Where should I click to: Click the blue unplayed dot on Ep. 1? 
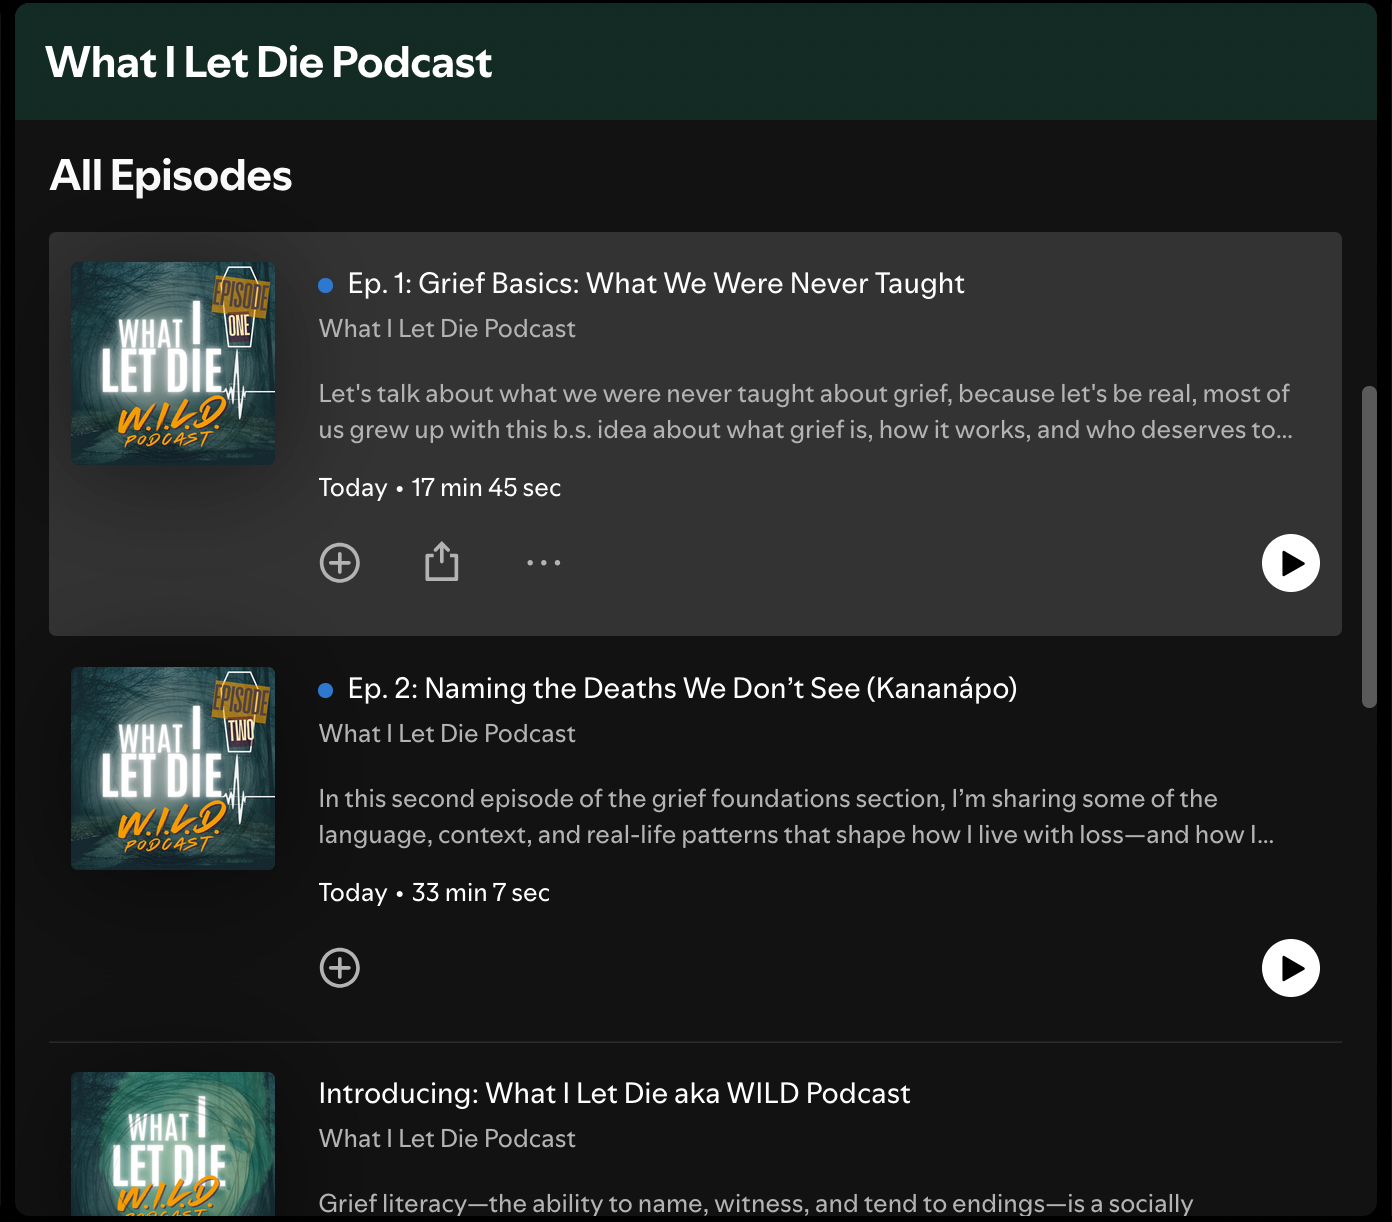click(325, 286)
